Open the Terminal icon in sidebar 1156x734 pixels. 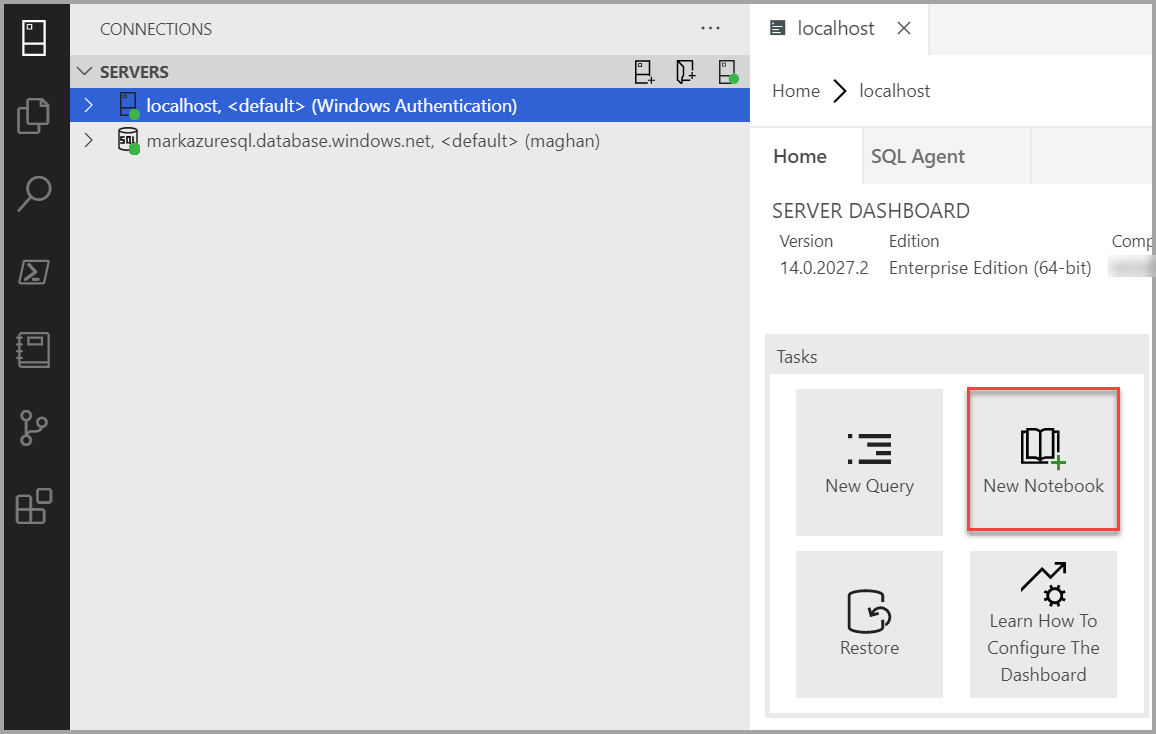click(x=34, y=272)
